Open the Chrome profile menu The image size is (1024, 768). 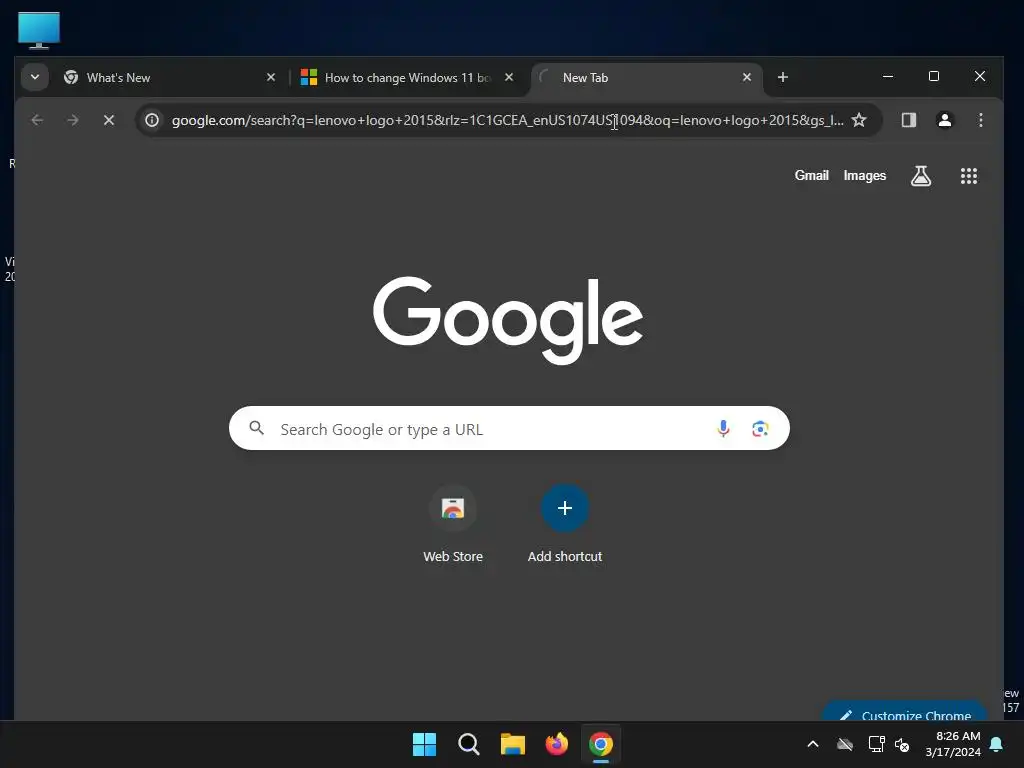[944, 120]
